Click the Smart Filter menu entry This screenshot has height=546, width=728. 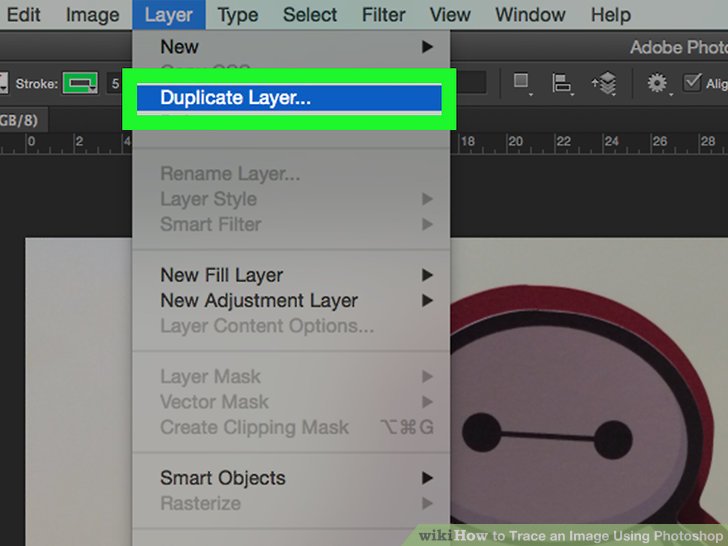[x=291, y=225]
